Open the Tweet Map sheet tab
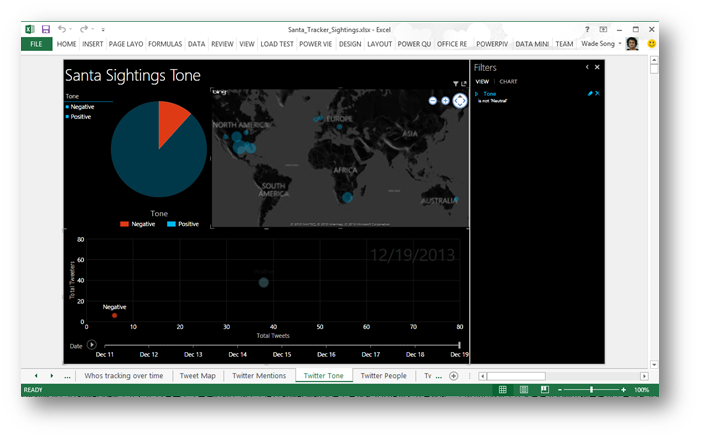701x439 pixels. [x=198, y=376]
